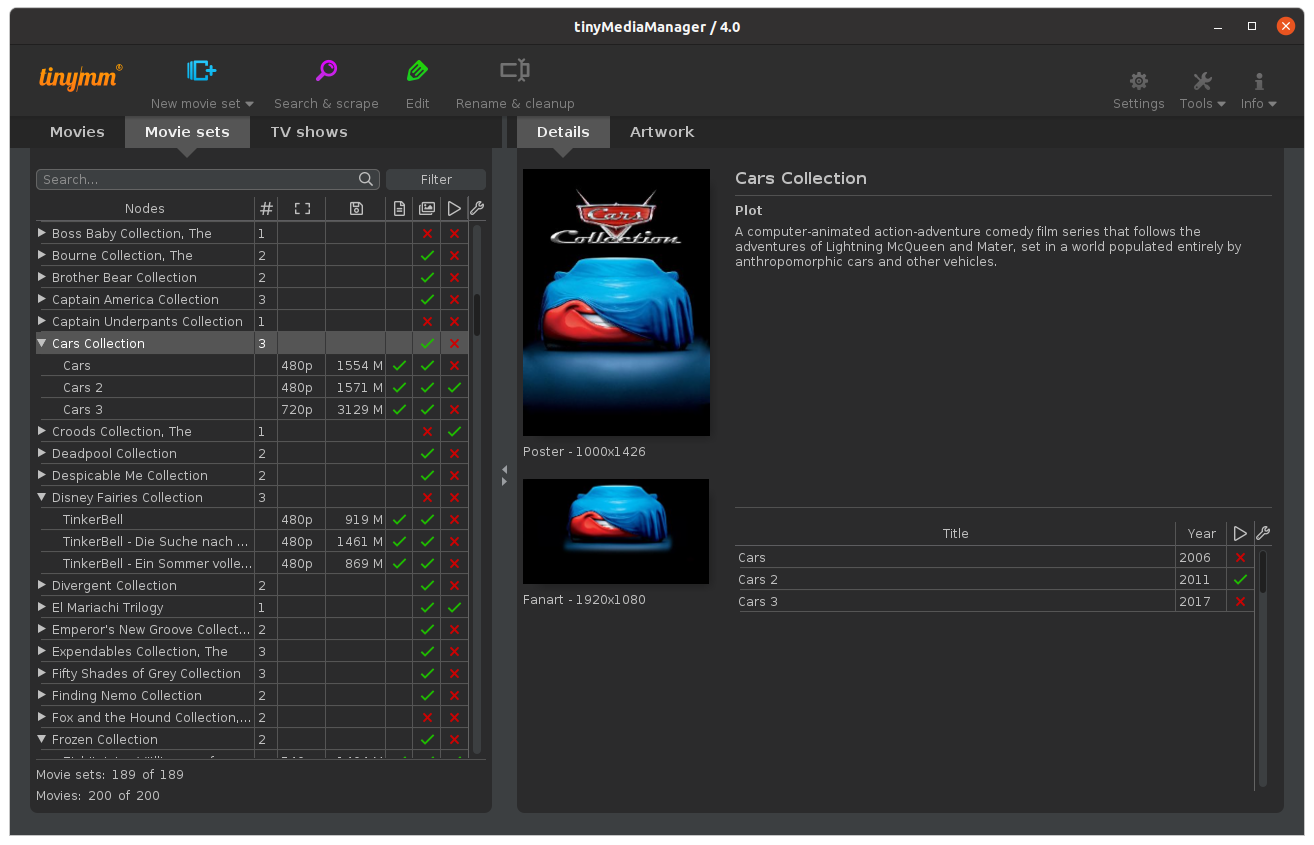The image size is (1314, 845).
Task: Click the Rename & cleanup icon
Action: 515,71
